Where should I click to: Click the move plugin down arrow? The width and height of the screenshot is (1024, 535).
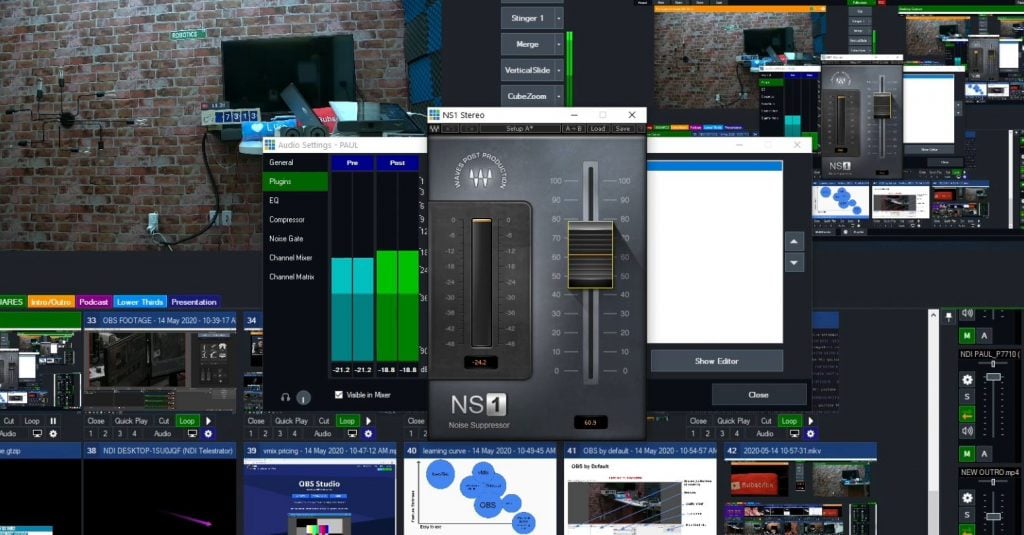794,263
